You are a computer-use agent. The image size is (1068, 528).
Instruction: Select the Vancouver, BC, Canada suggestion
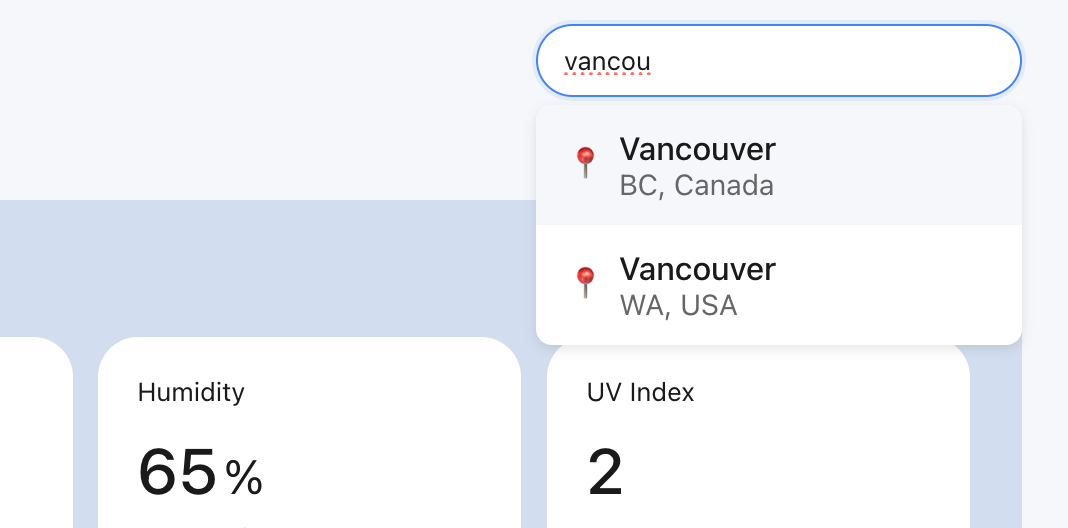[x=779, y=166]
